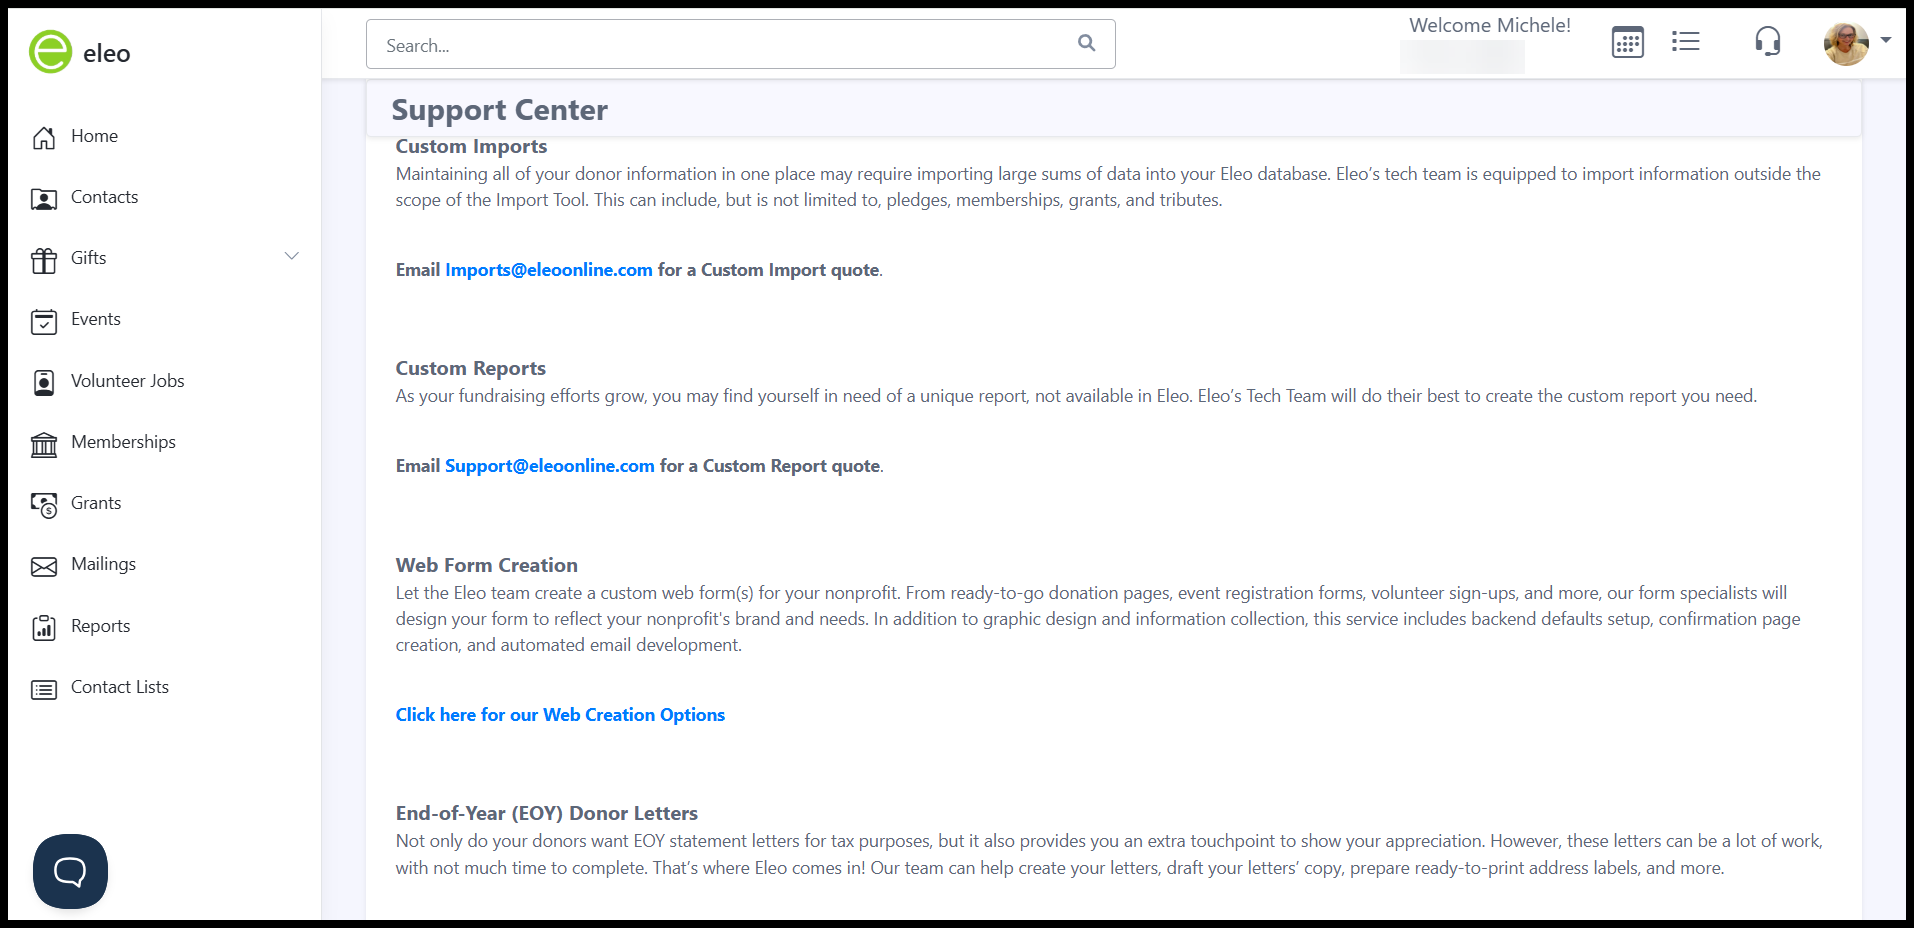1914x928 pixels.
Task: Click the Volunteer Jobs badge icon
Action: point(44,382)
